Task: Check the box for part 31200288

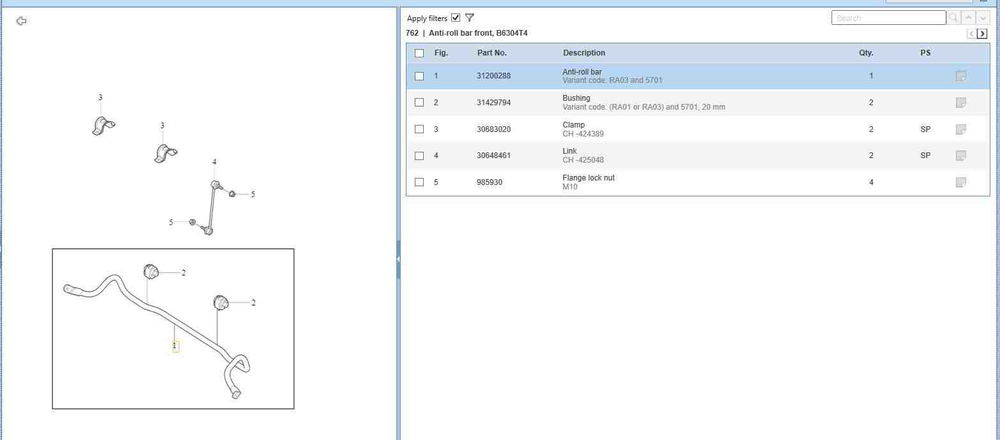Action: click(419, 76)
